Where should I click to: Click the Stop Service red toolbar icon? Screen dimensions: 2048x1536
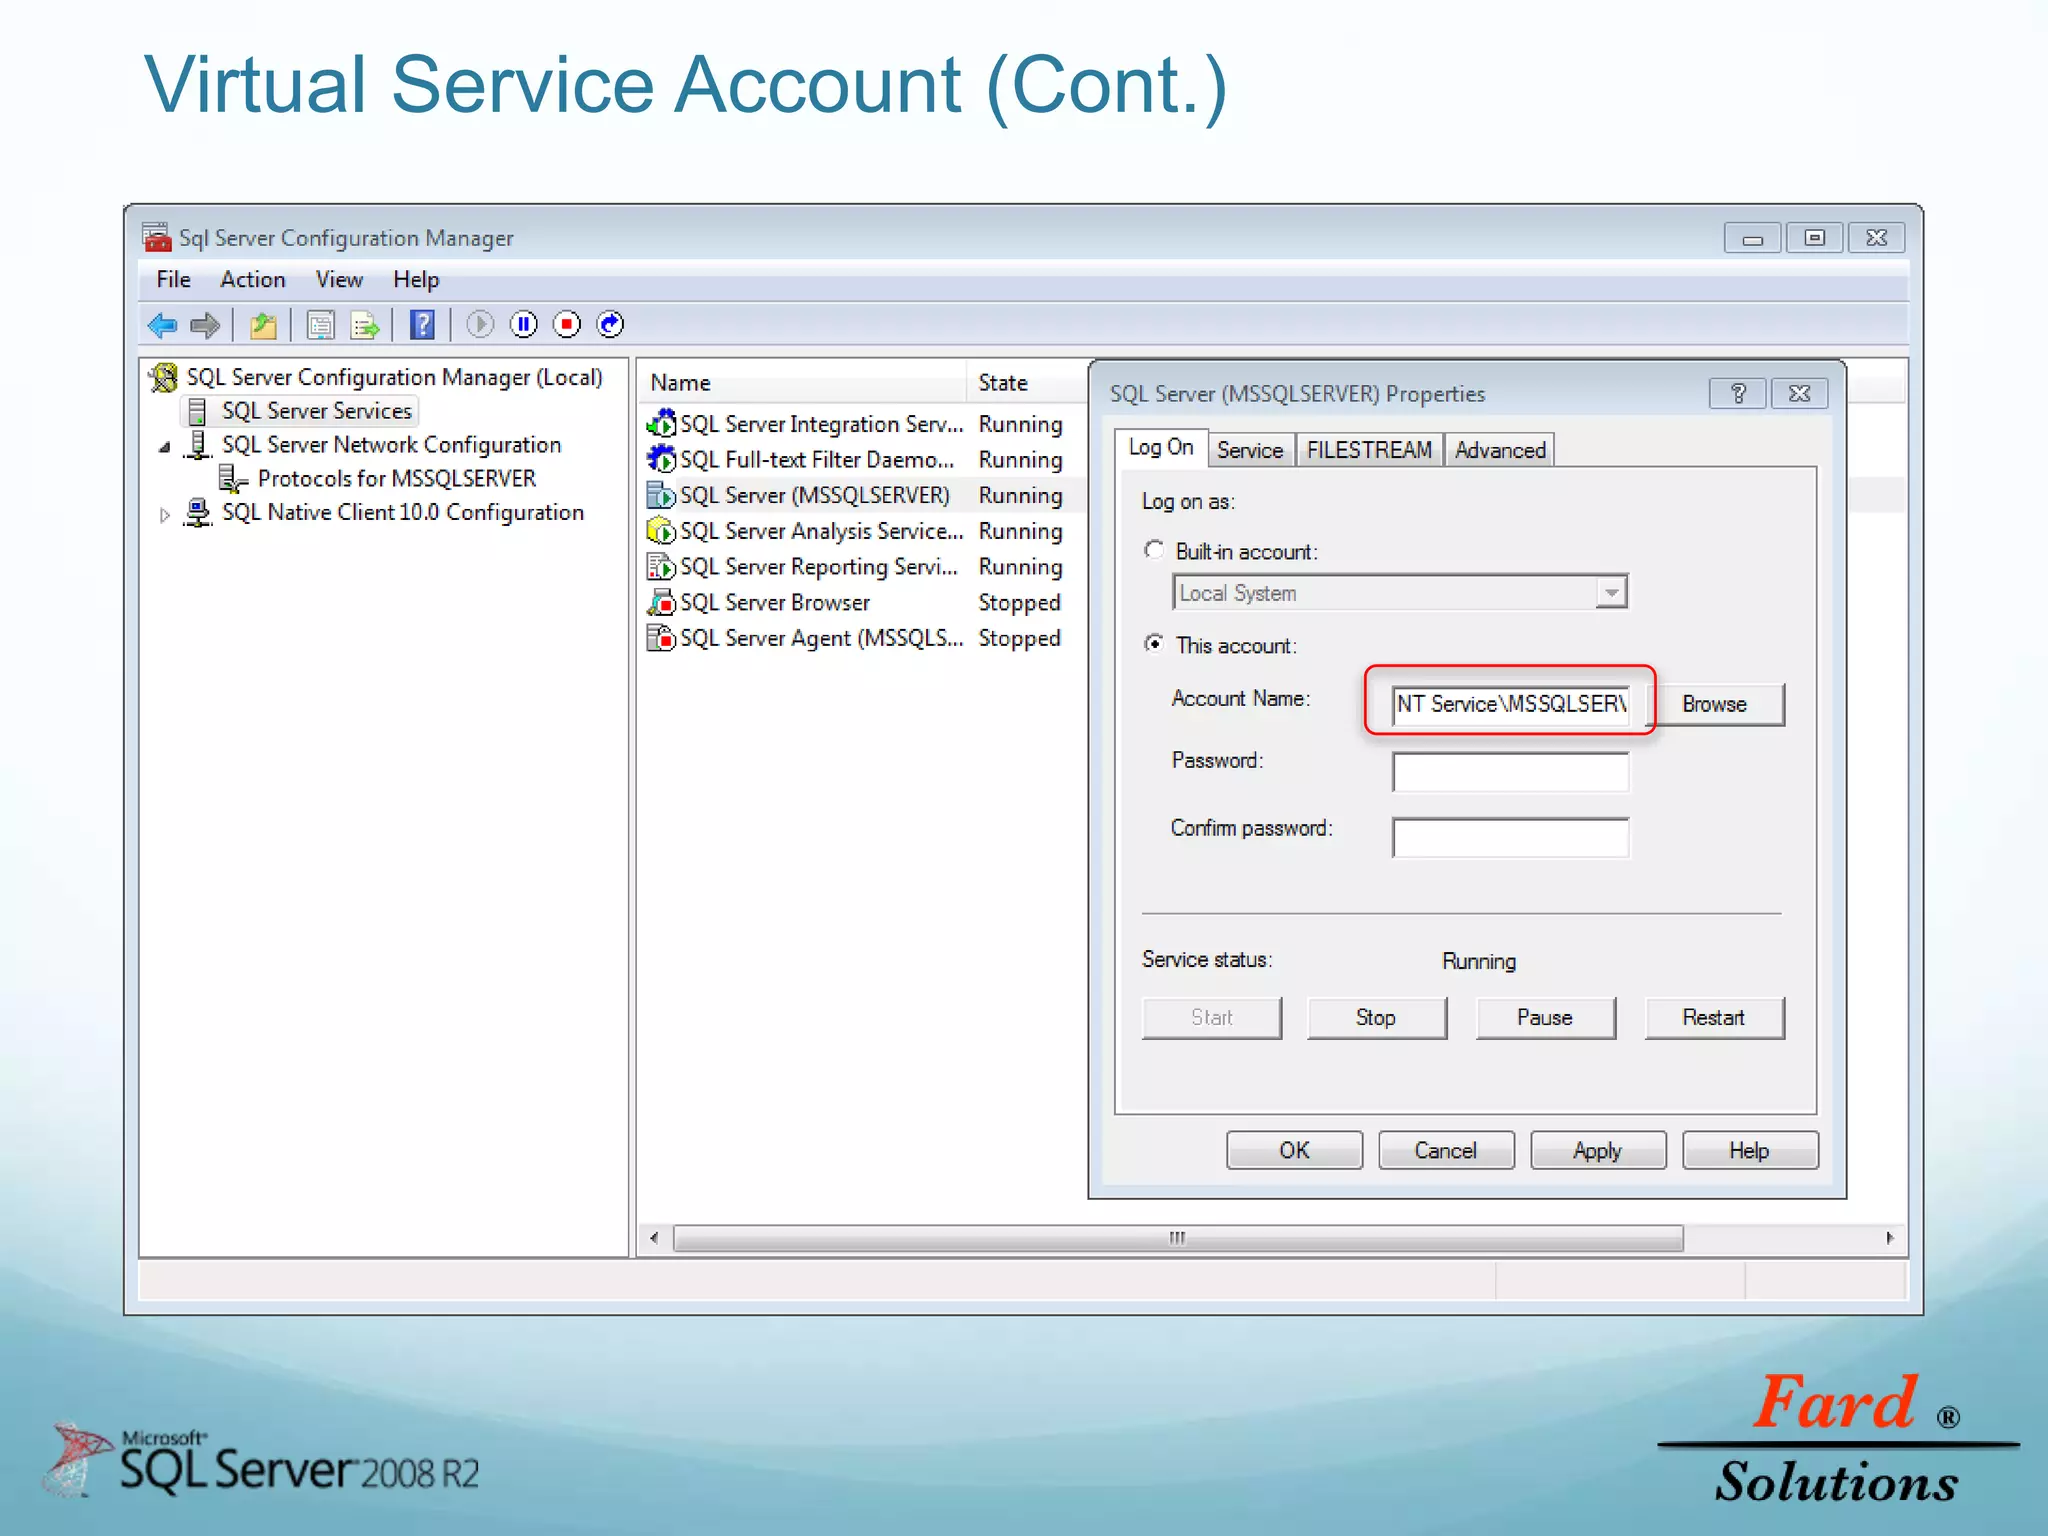tap(567, 324)
